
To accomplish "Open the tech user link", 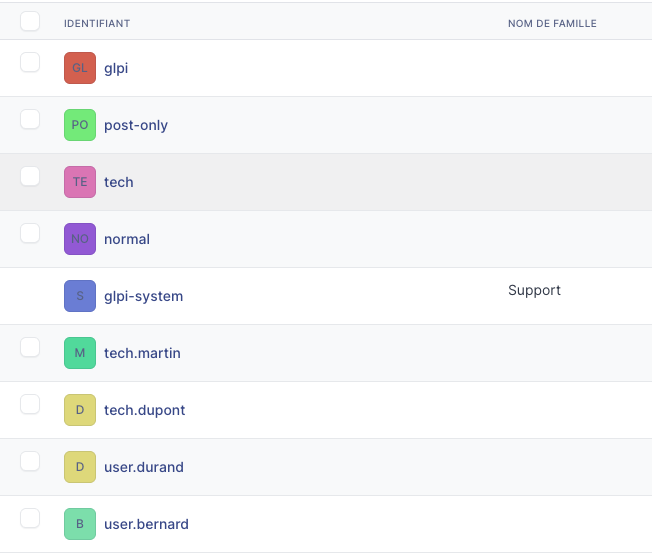I will [119, 182].
